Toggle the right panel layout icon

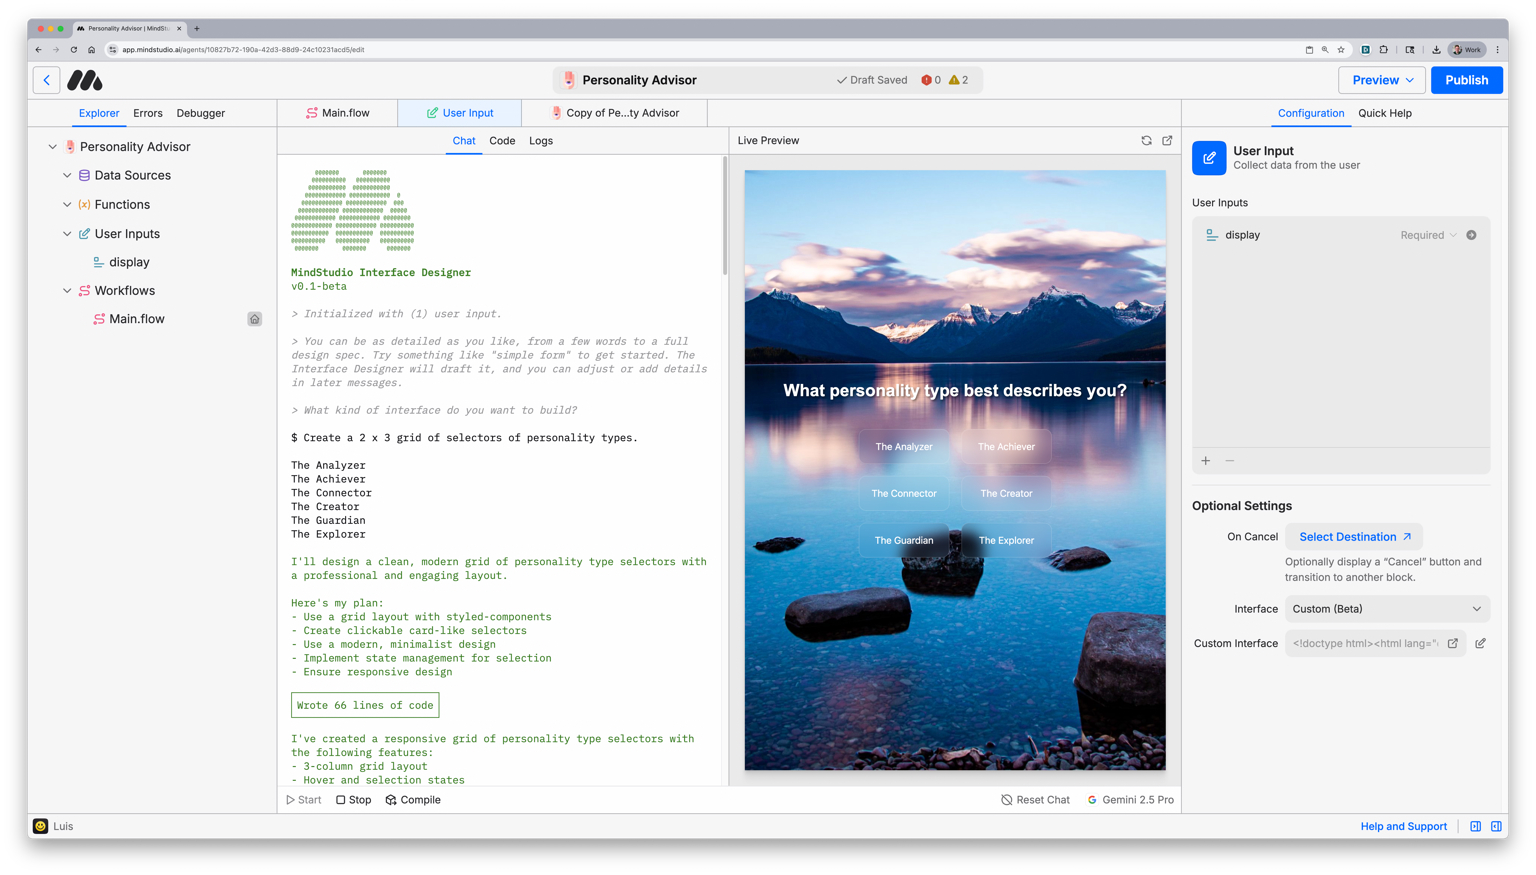click(x=1497, y=827)
